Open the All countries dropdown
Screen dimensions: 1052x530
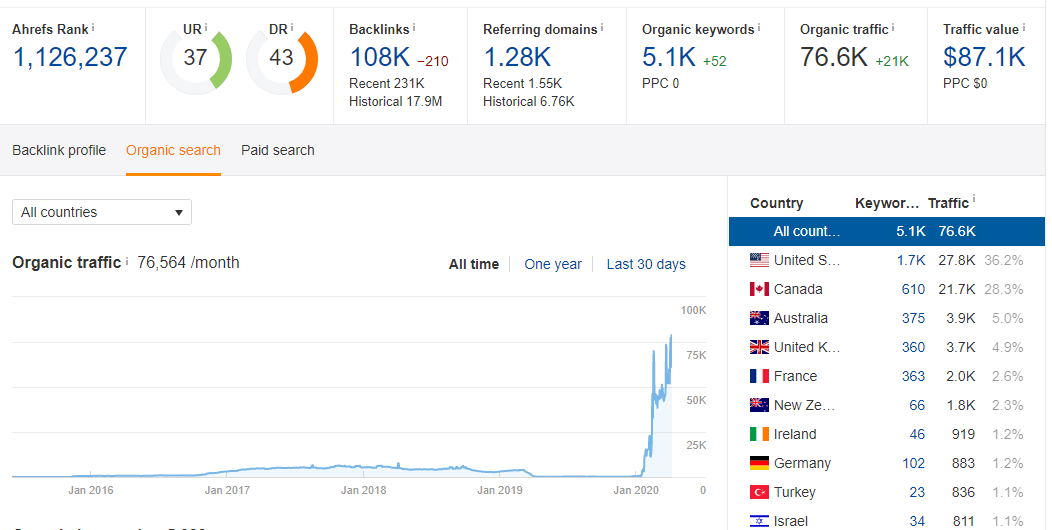pos(102,212)
